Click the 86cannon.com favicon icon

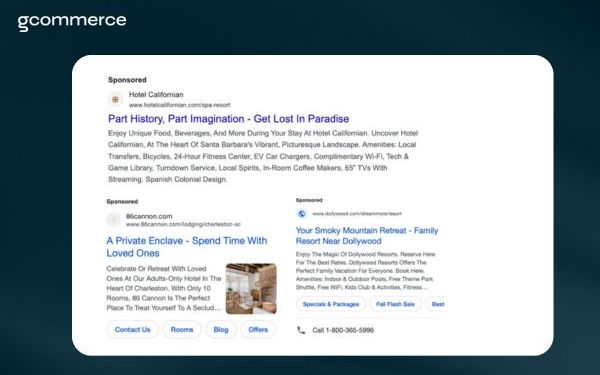113,220
